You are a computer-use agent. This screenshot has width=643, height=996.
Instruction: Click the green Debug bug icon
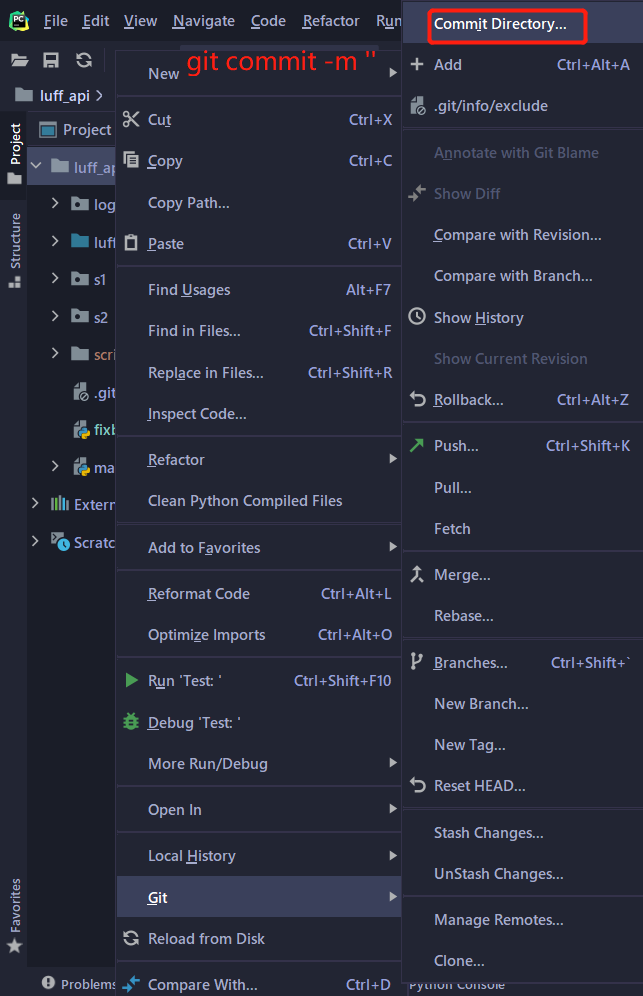(131, 722)
